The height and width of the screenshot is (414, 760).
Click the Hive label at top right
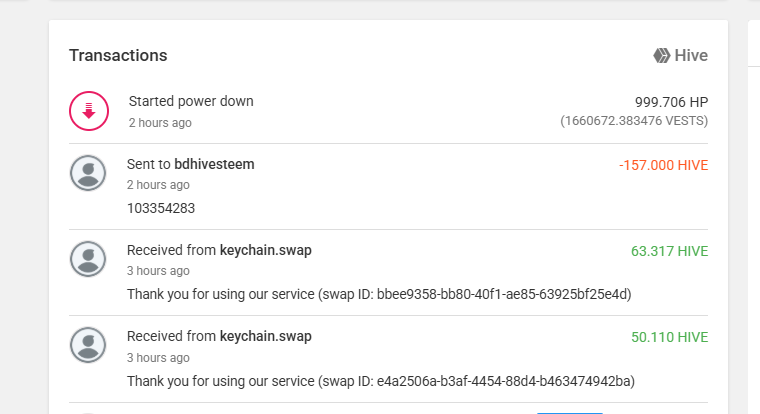[x=691, y=56]
